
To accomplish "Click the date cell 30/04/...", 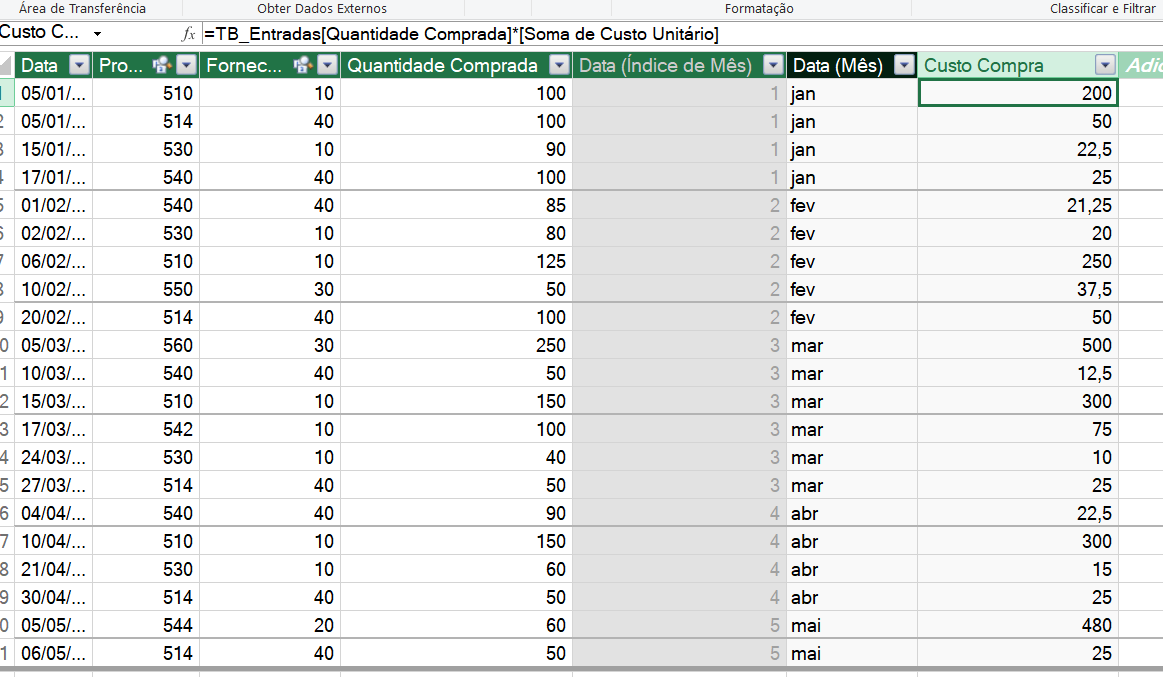I will [x=53, y=597].
